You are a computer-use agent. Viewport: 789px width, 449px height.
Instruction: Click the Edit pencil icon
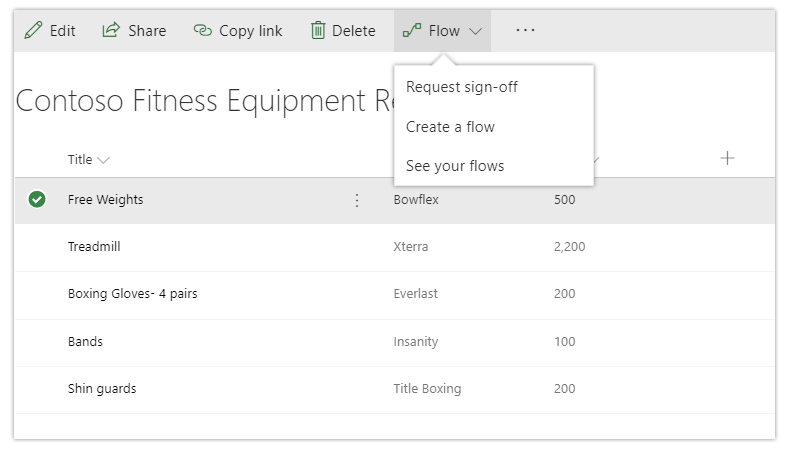click(x=33, y=31)
